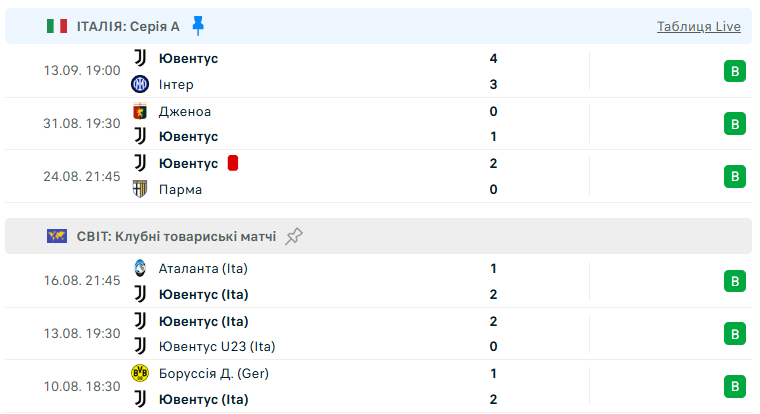Open the Ювентус U23 (Ita) team
This screenshot has width=760, height=414.
point(217,347)
